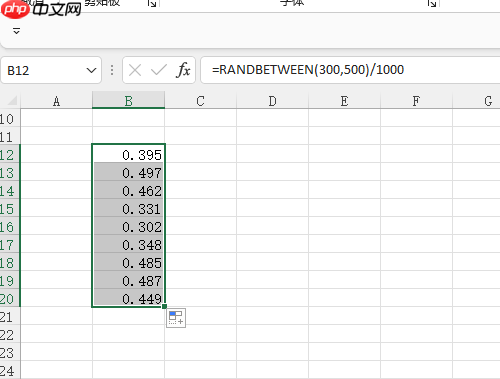Screen dimensions: 500x379
Task: Select row 20 header
Action: click(9, 299)
